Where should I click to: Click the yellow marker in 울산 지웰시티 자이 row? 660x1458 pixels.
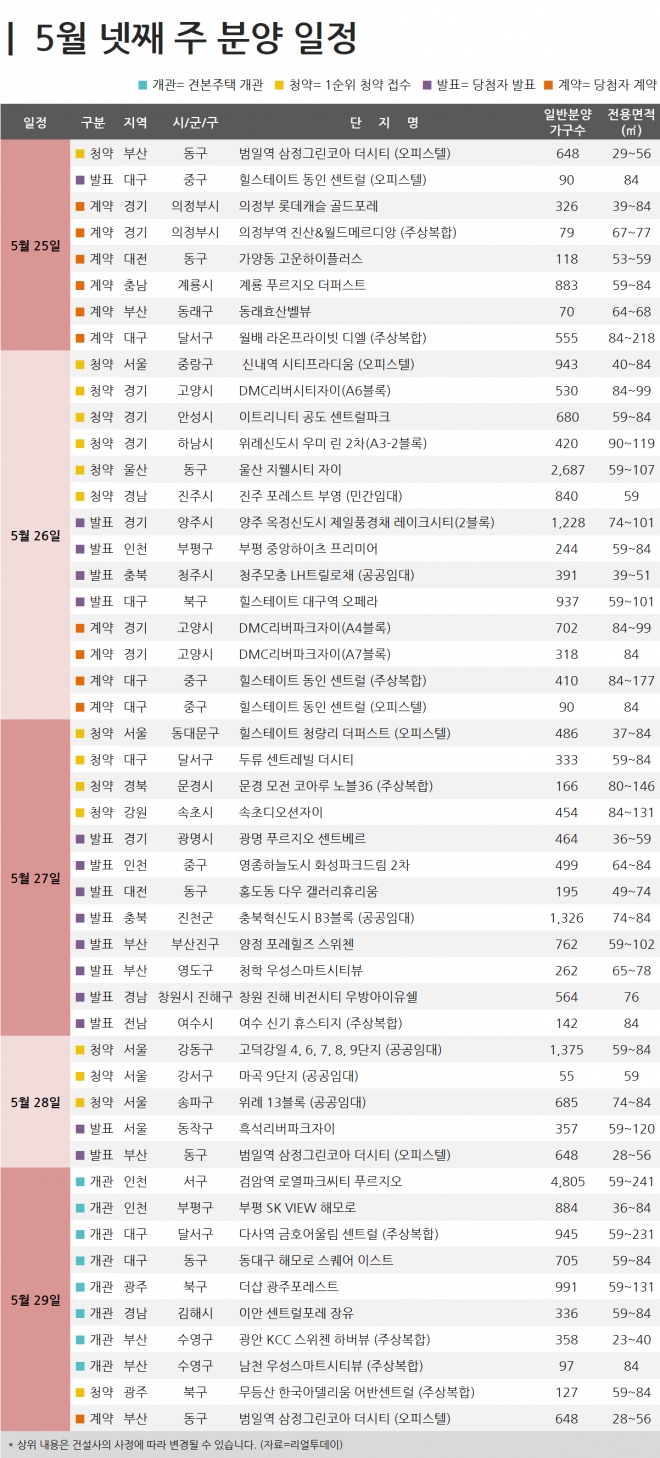point(79,468)
